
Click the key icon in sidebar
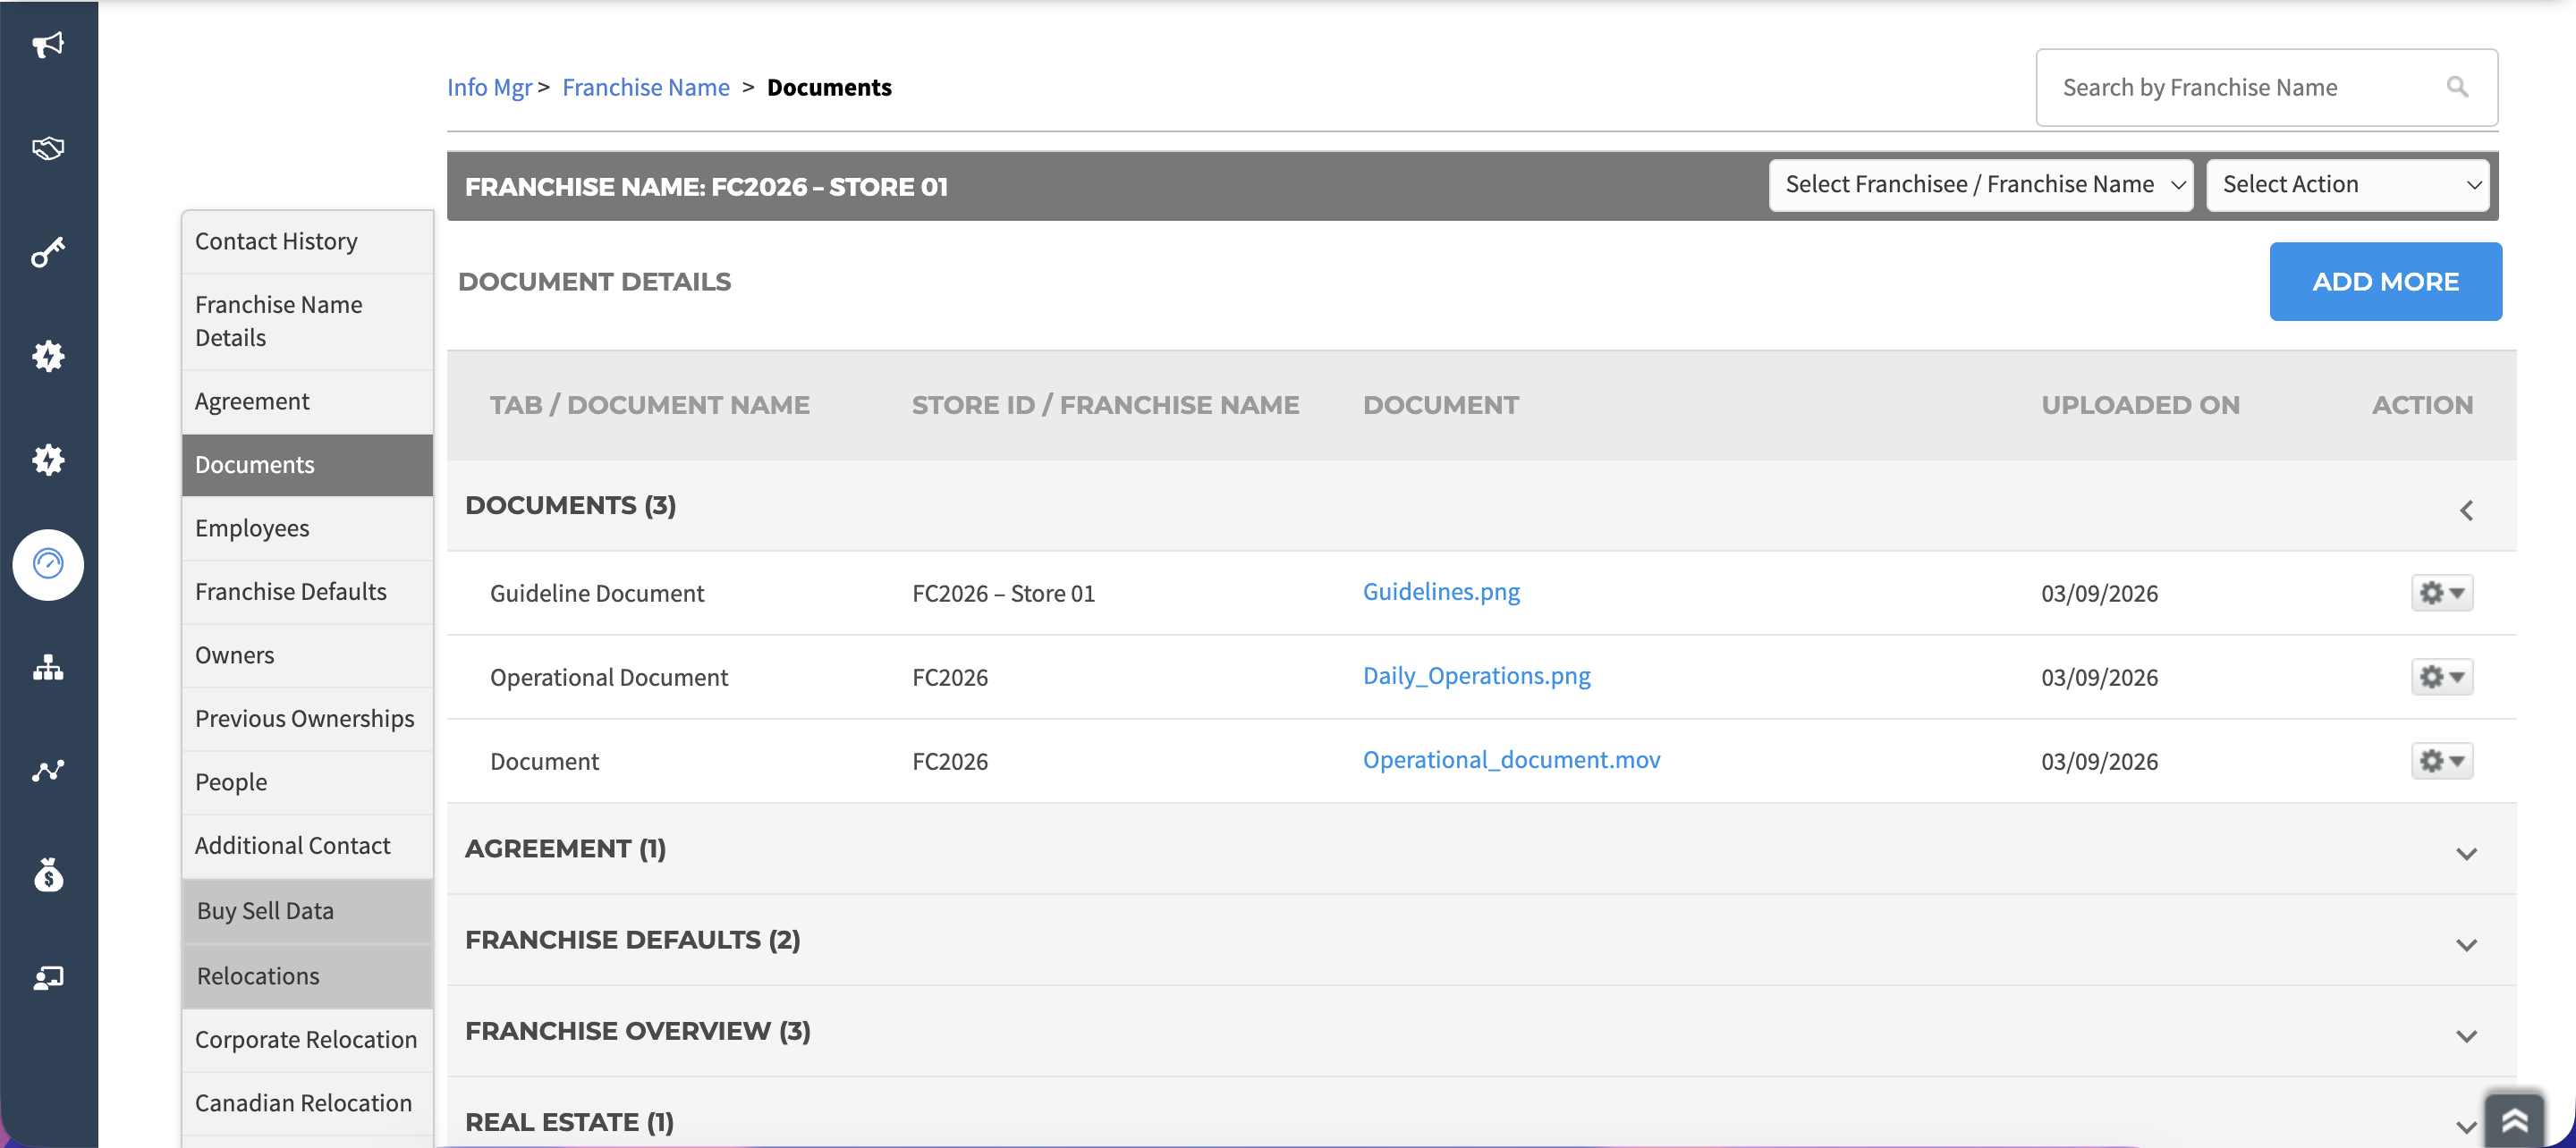pyautogui.click(x=48, y=252)
